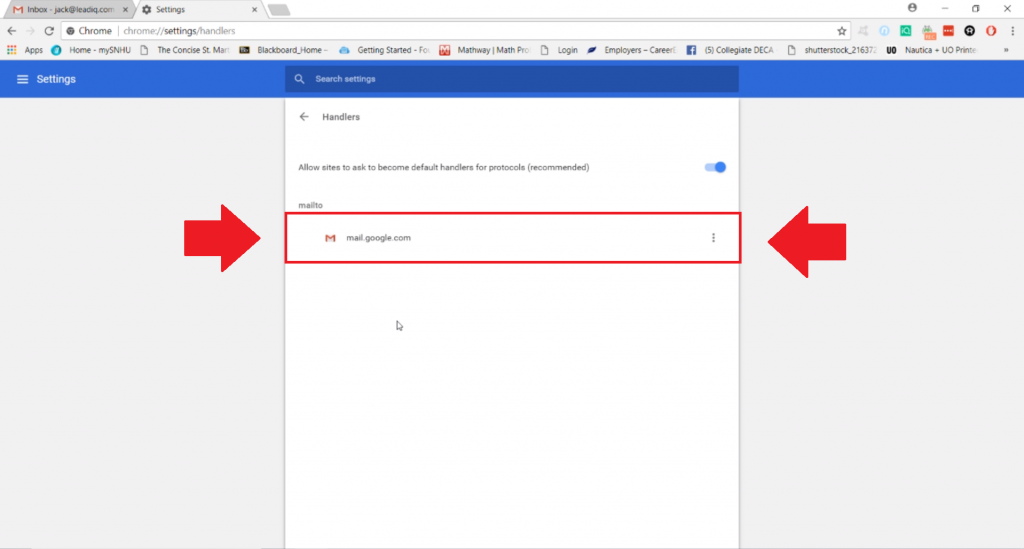Image resolution: width=1024 pixels, height=549 pixels.
Task: Click the REC screen recorder extension
Action: click(x=927, y=31)
